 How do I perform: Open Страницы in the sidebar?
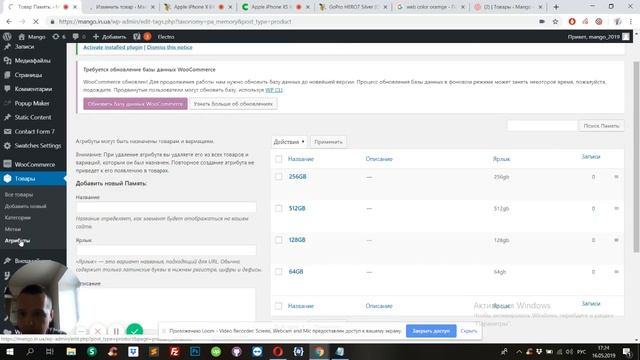(28, 75)
